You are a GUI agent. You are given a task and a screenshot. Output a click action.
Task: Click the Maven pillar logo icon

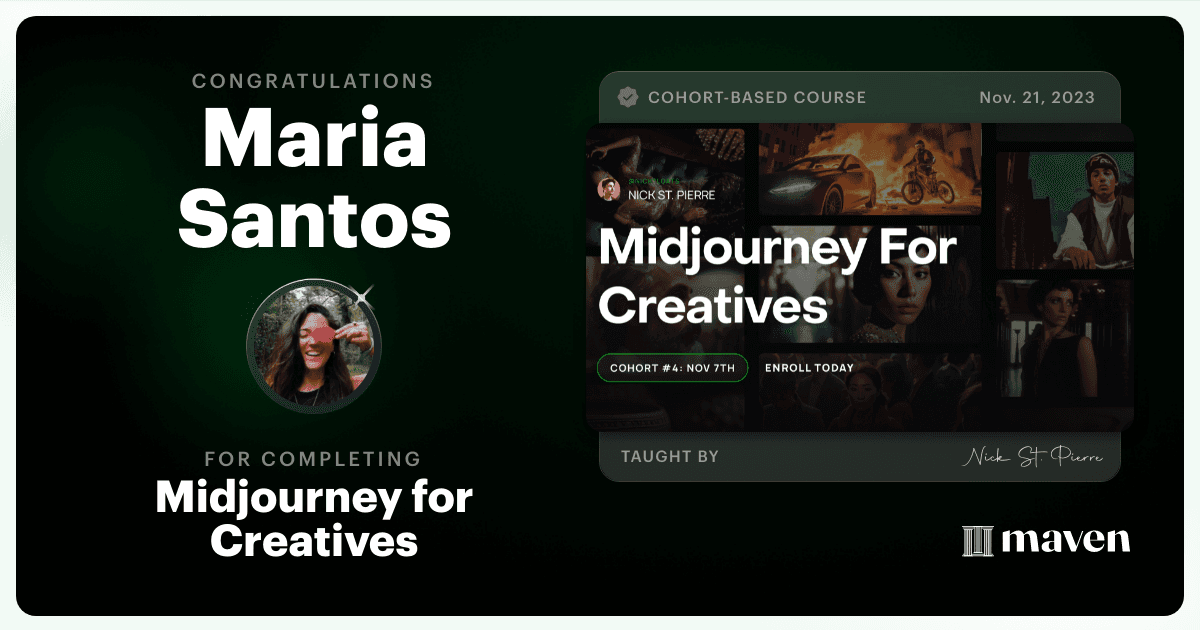point(977,541)
